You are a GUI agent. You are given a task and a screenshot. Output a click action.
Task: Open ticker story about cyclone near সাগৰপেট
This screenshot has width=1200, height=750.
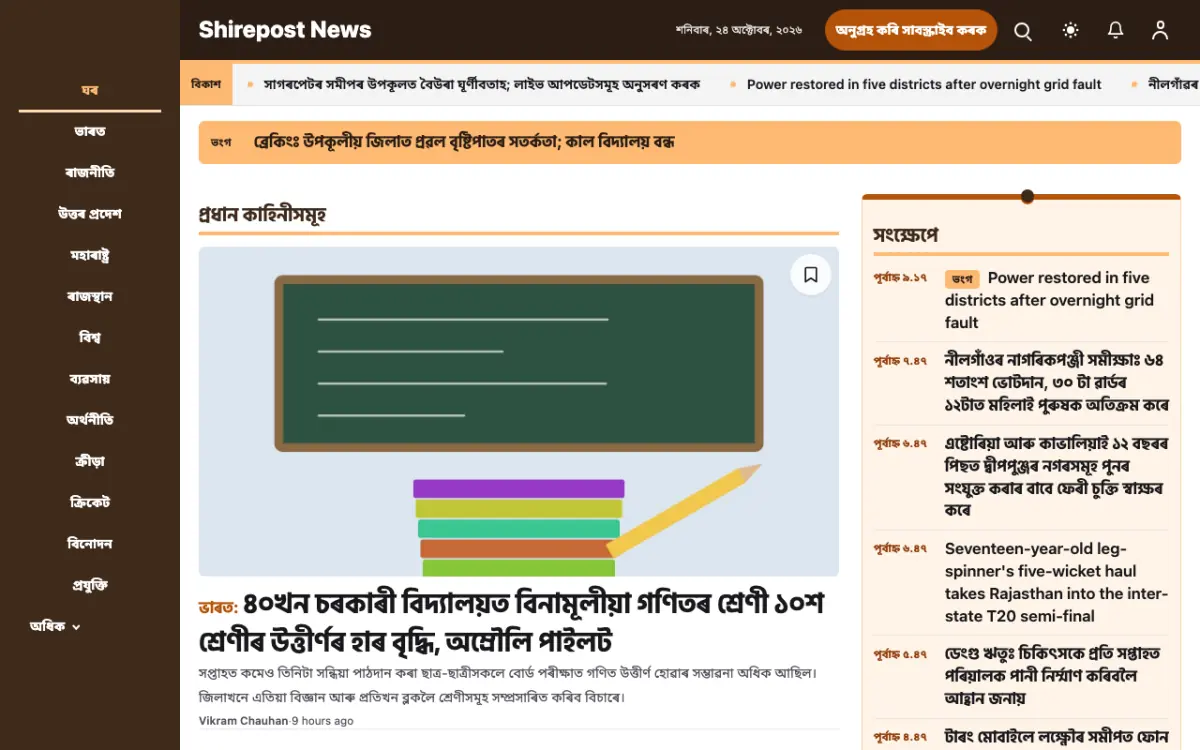click(481, 85)
